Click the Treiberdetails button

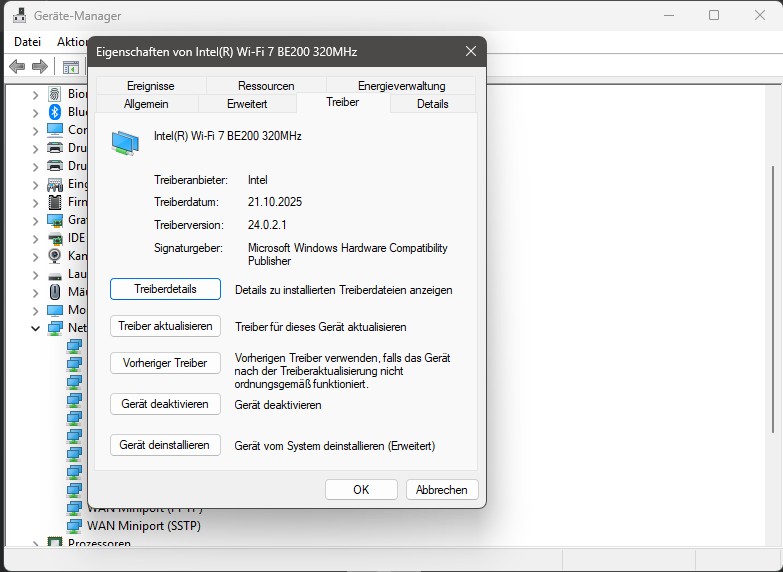click(165, 289)
